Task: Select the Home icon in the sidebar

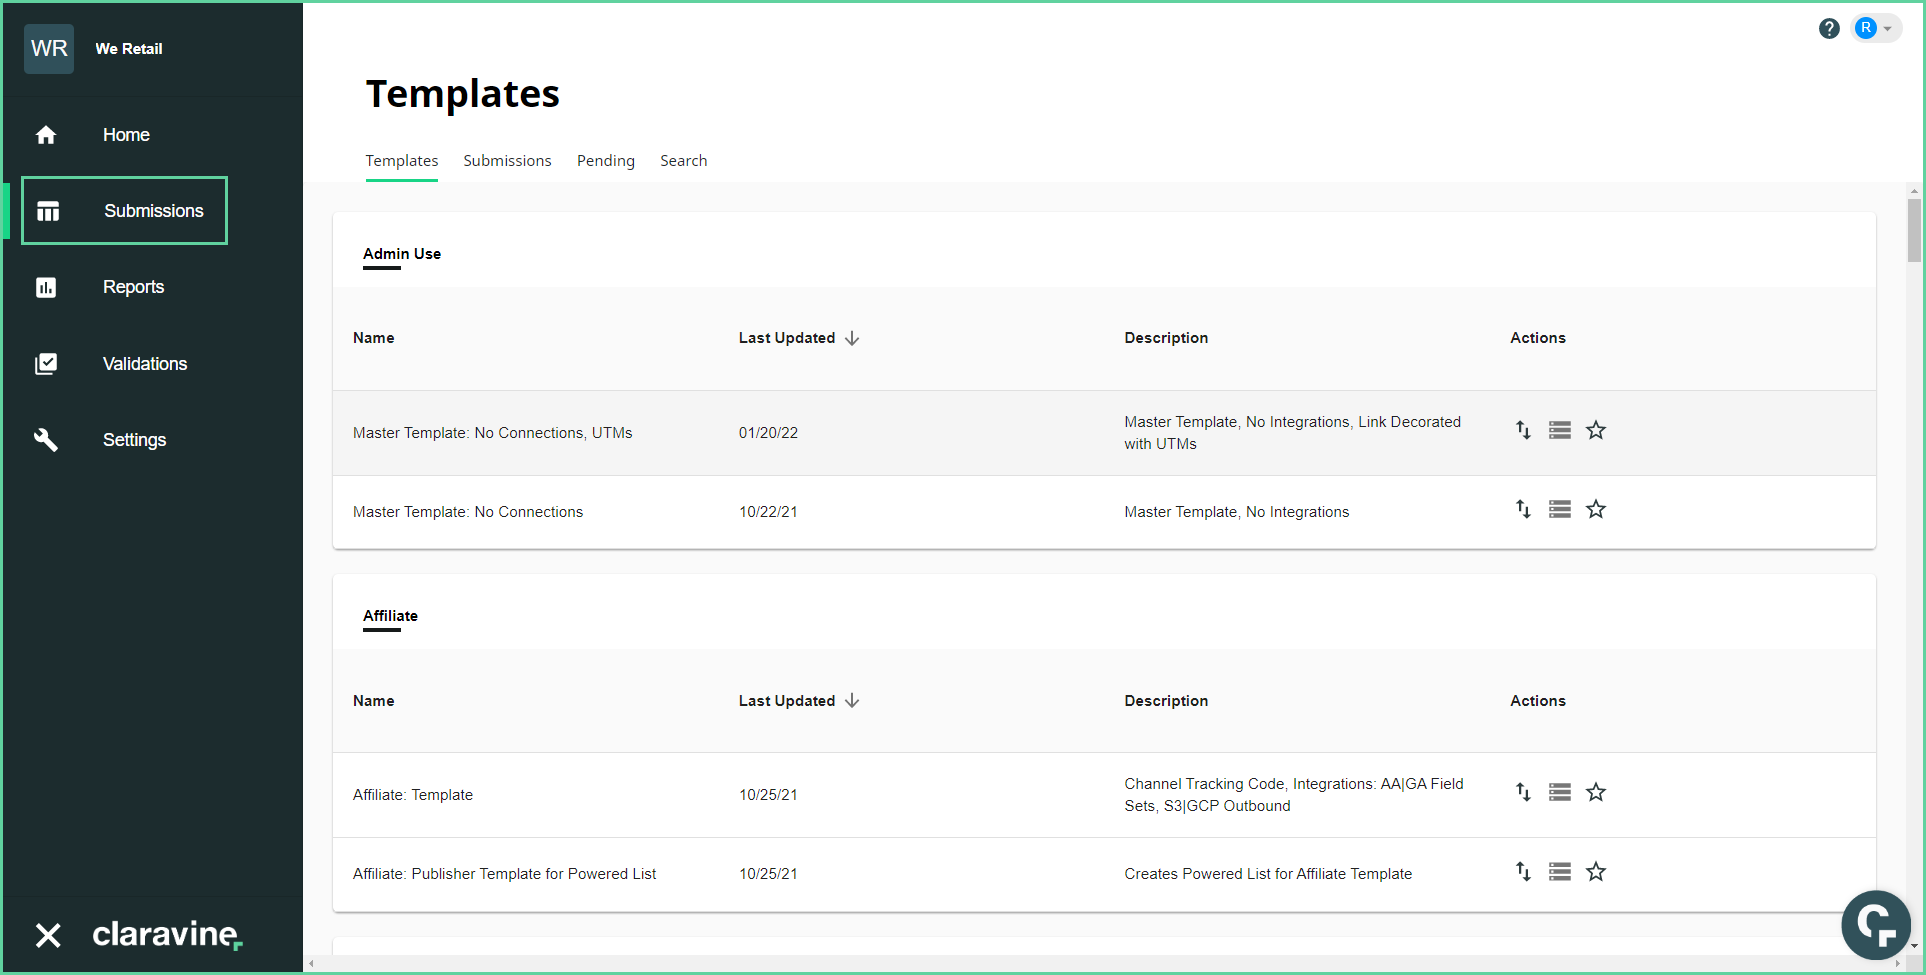Action: click(47, 134)
